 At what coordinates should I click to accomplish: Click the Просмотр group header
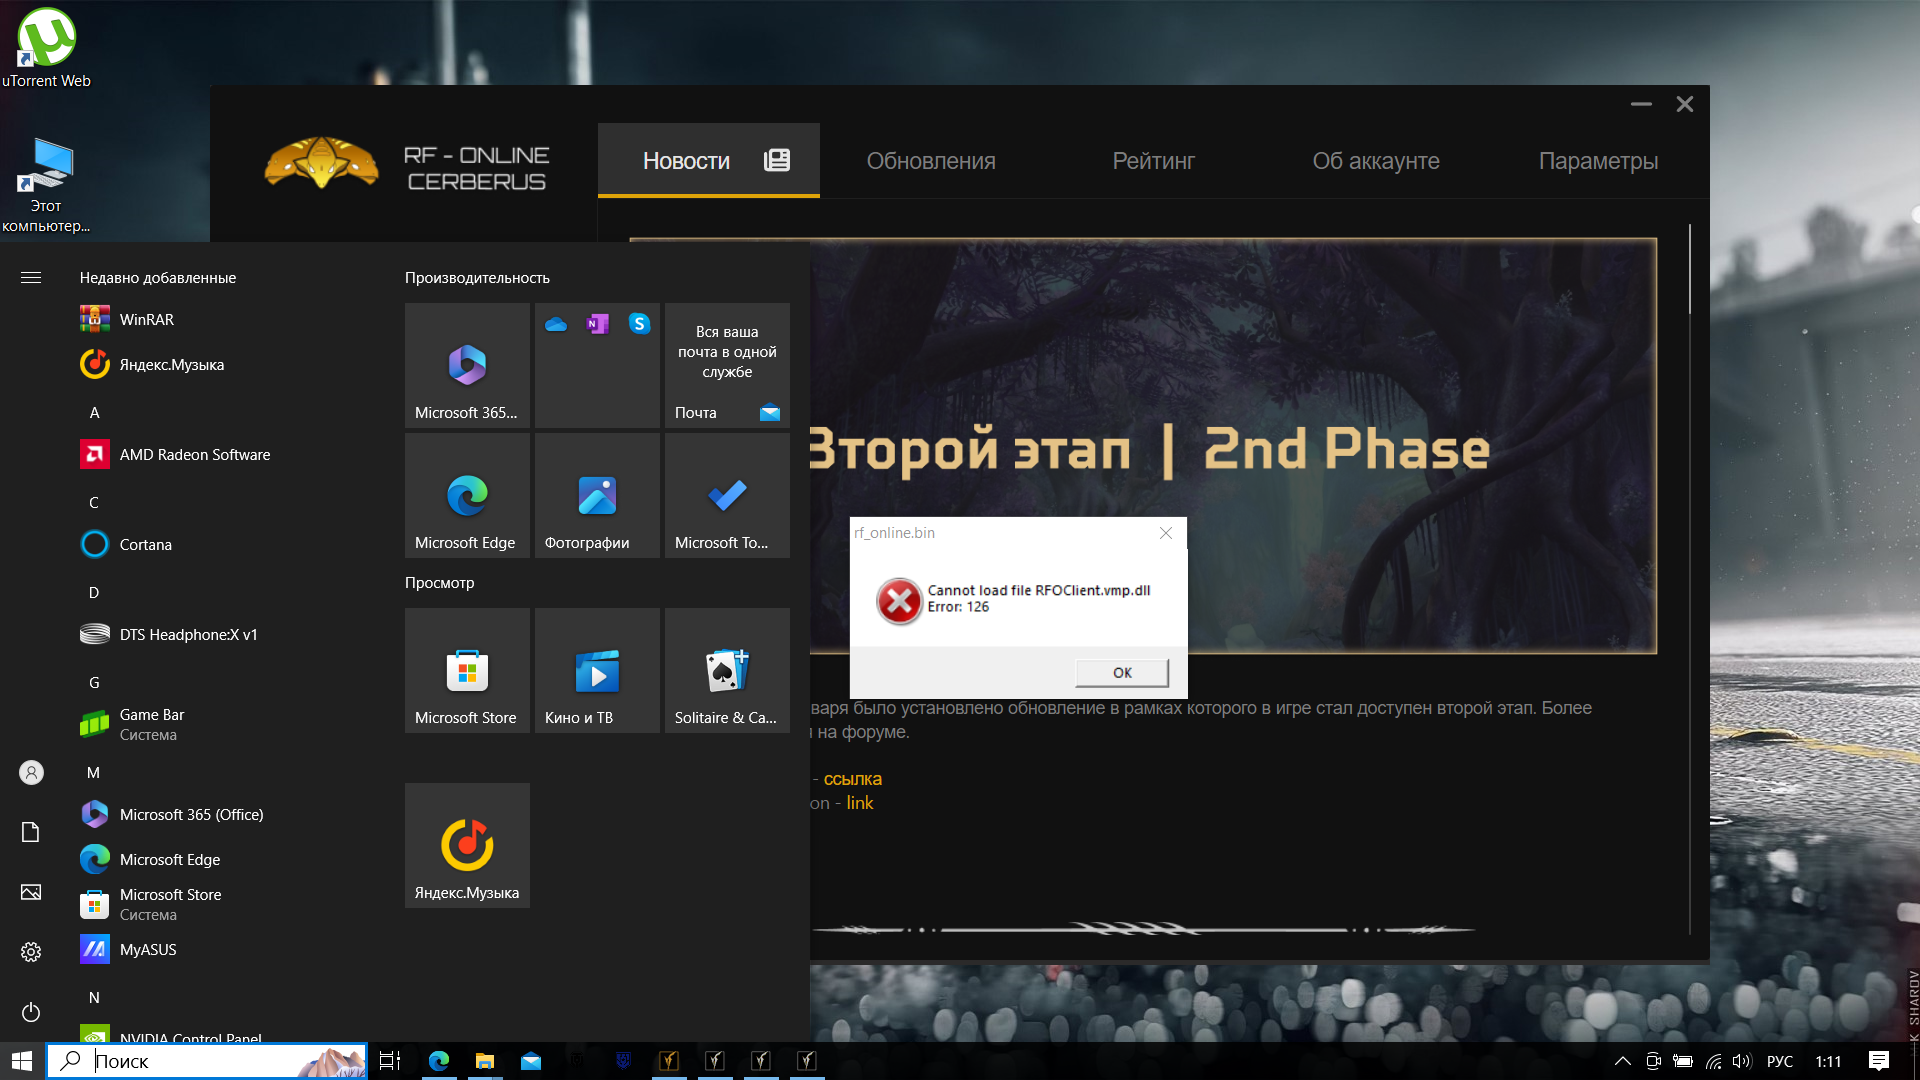coord(439,582)
